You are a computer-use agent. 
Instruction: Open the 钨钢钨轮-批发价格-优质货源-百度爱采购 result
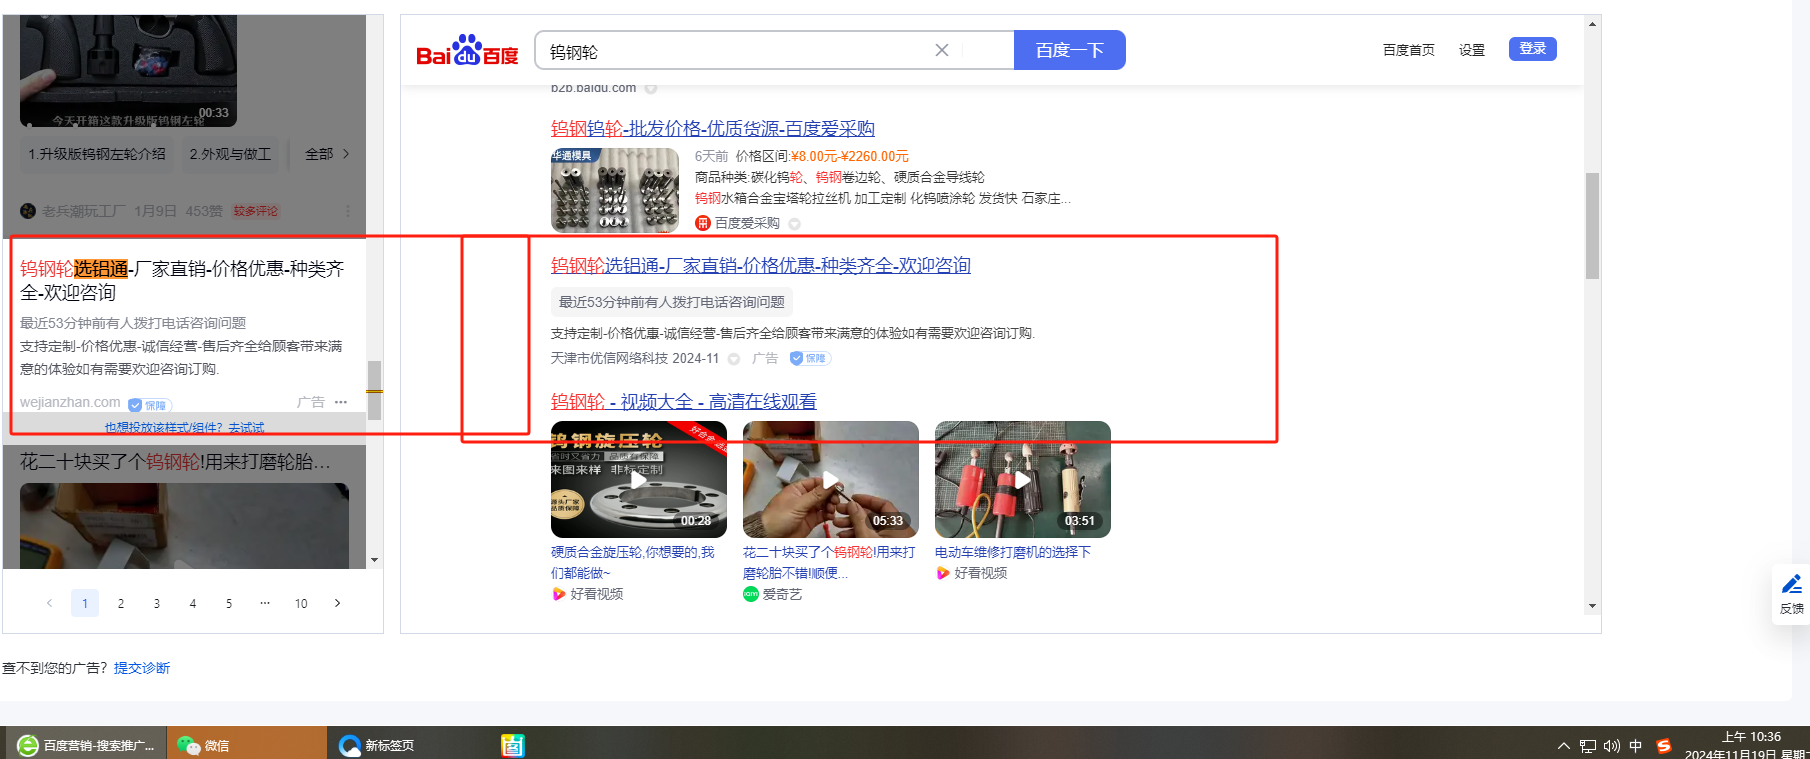click(x=713, y=128)
